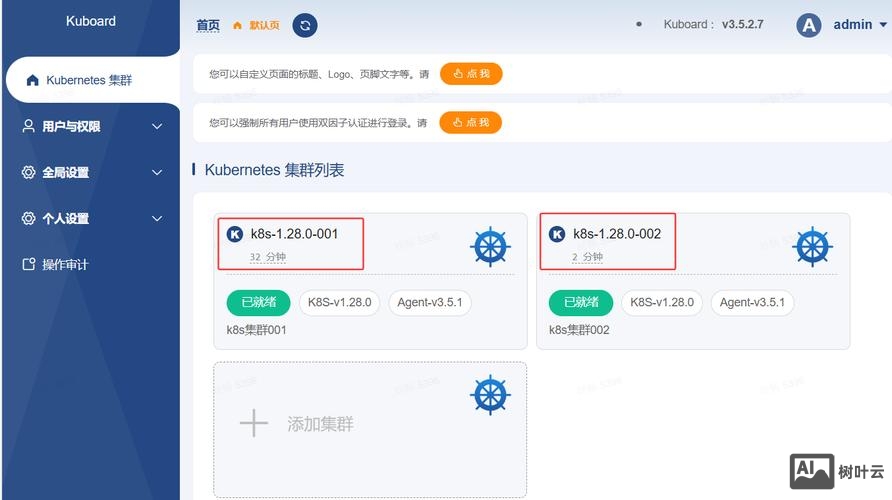
Task: Click the K icon of k8s-1.28.0-001
Action: 234,234
